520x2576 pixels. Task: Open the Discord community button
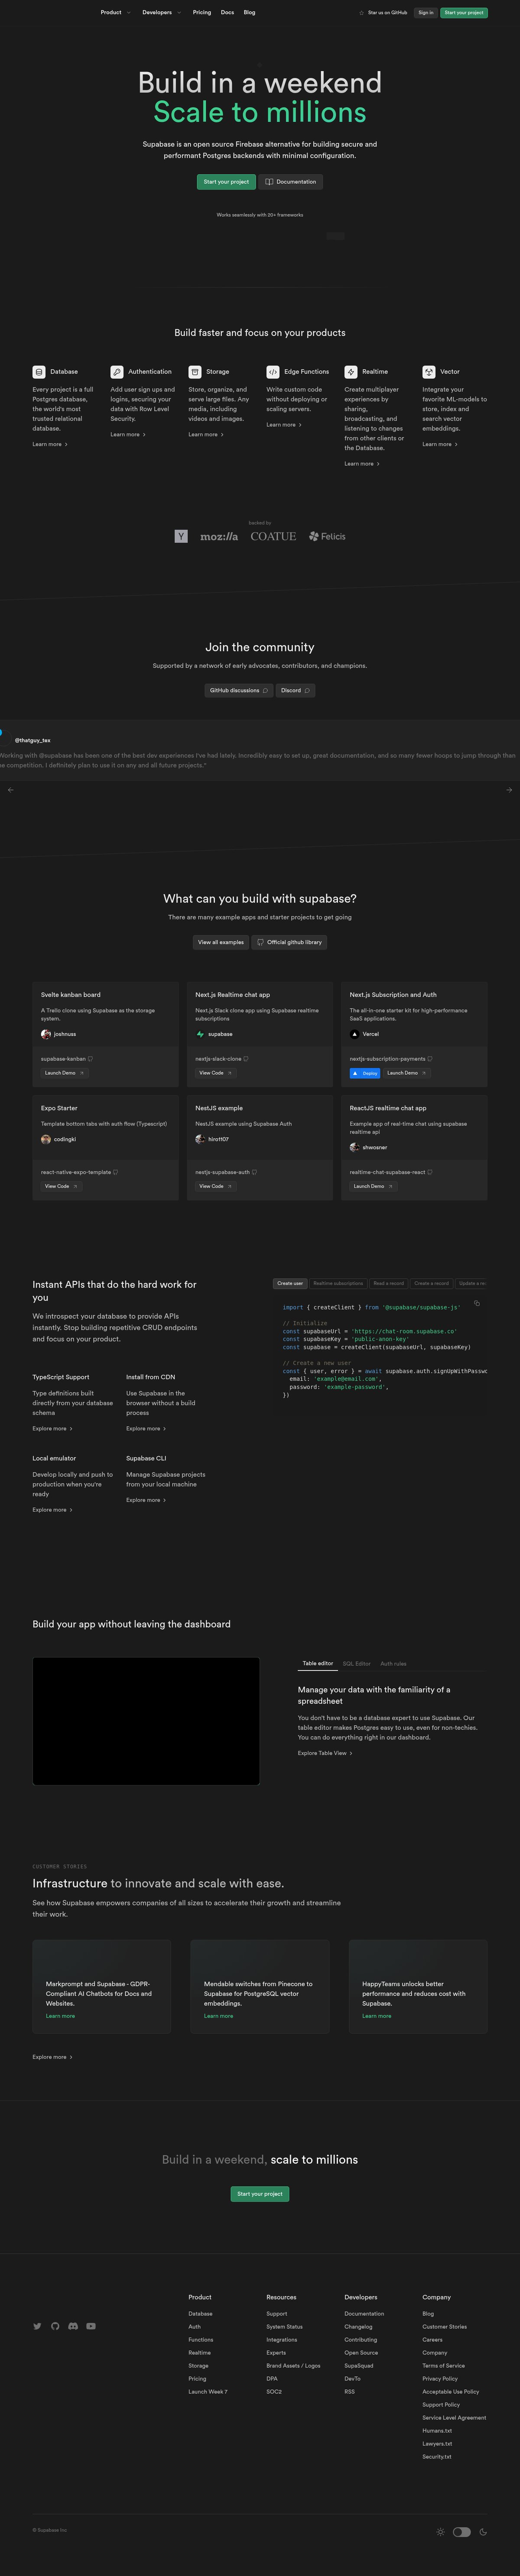(296, 690)
